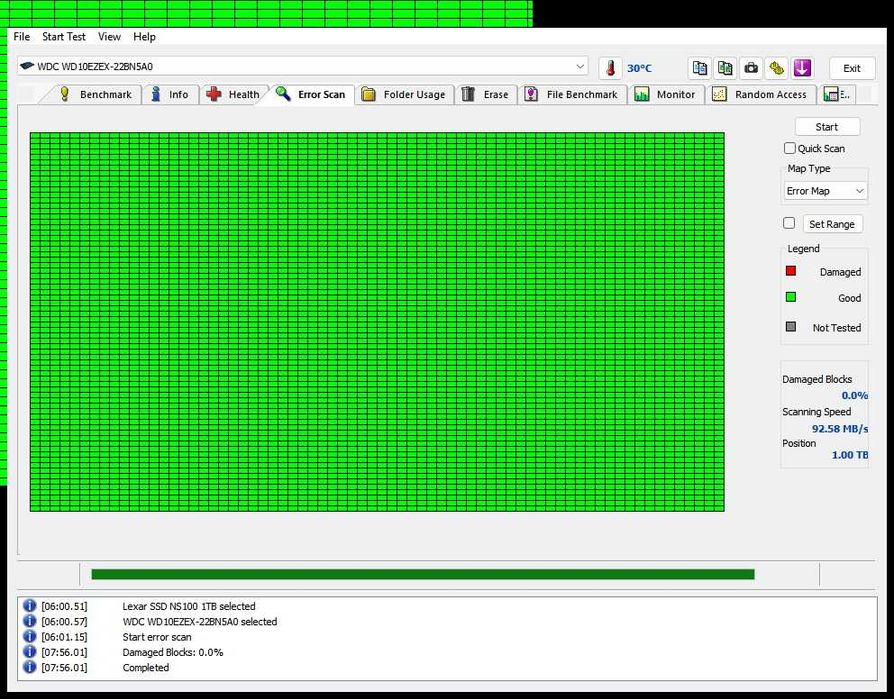
Task: Open the Random Access tab
Action: (x=761, y=95)
